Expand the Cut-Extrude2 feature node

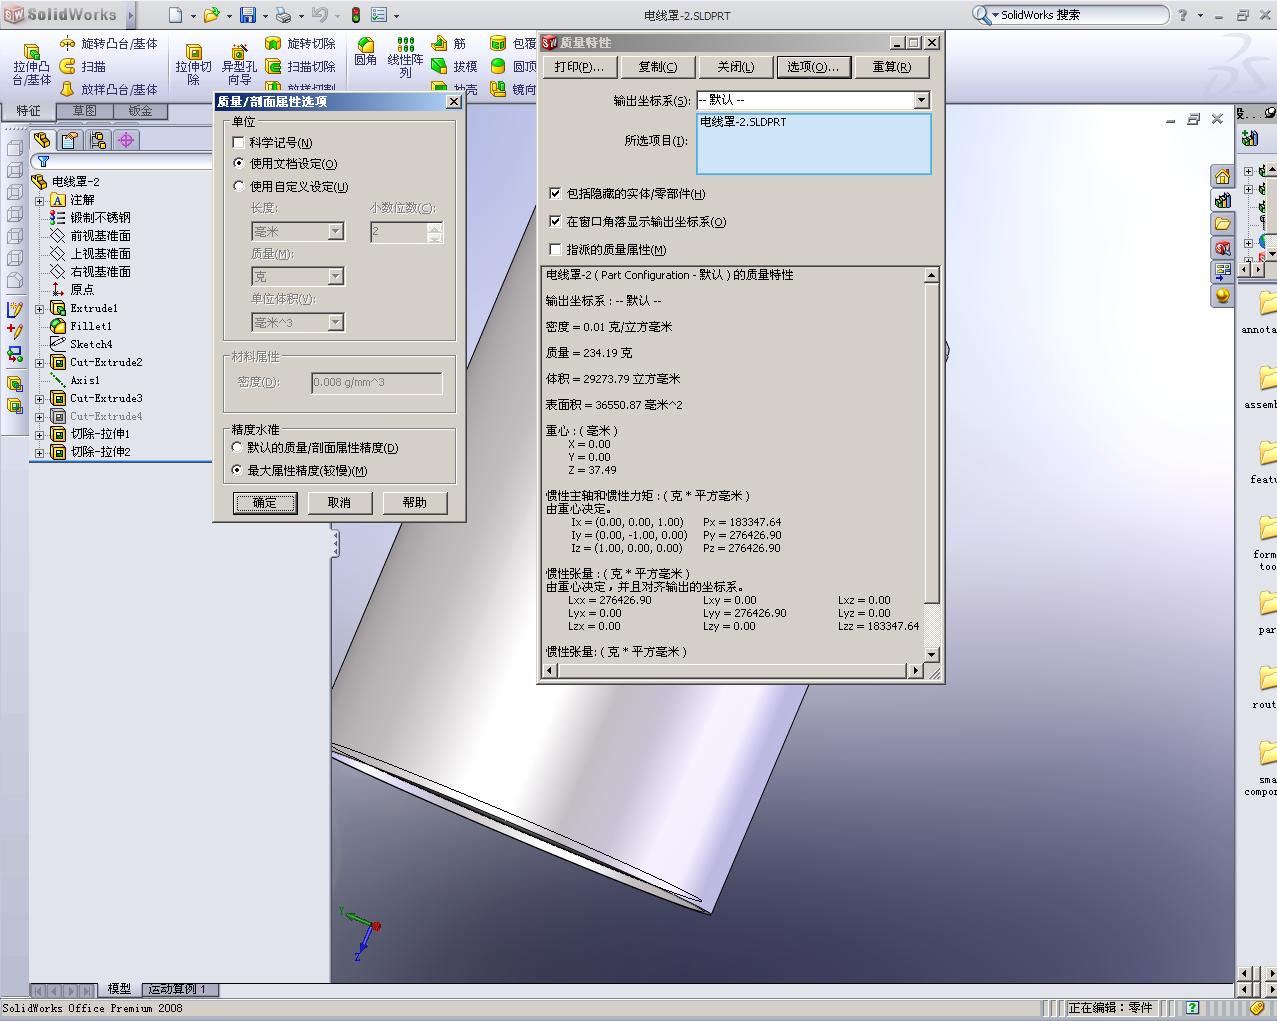click(40, 362)
